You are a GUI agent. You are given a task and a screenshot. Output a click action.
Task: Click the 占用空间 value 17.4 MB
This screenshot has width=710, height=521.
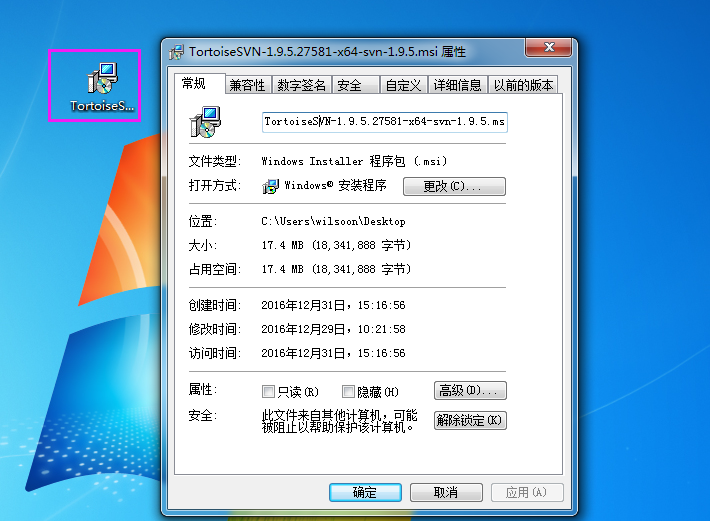pyautogui.click(x=336, y=269)
